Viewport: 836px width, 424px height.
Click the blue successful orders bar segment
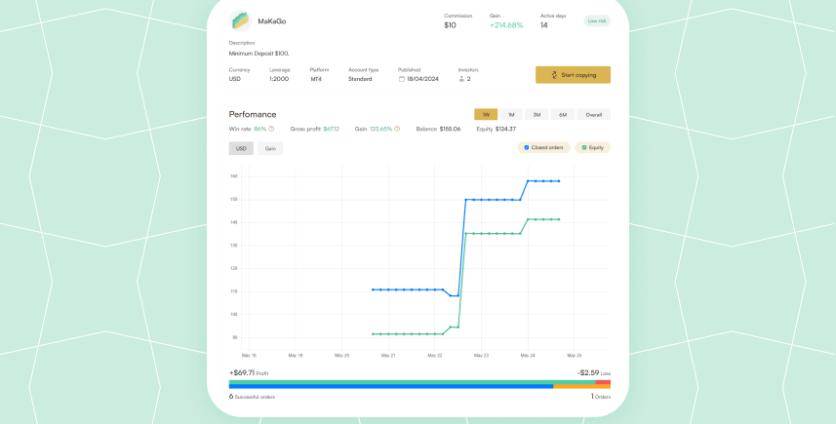390,386
